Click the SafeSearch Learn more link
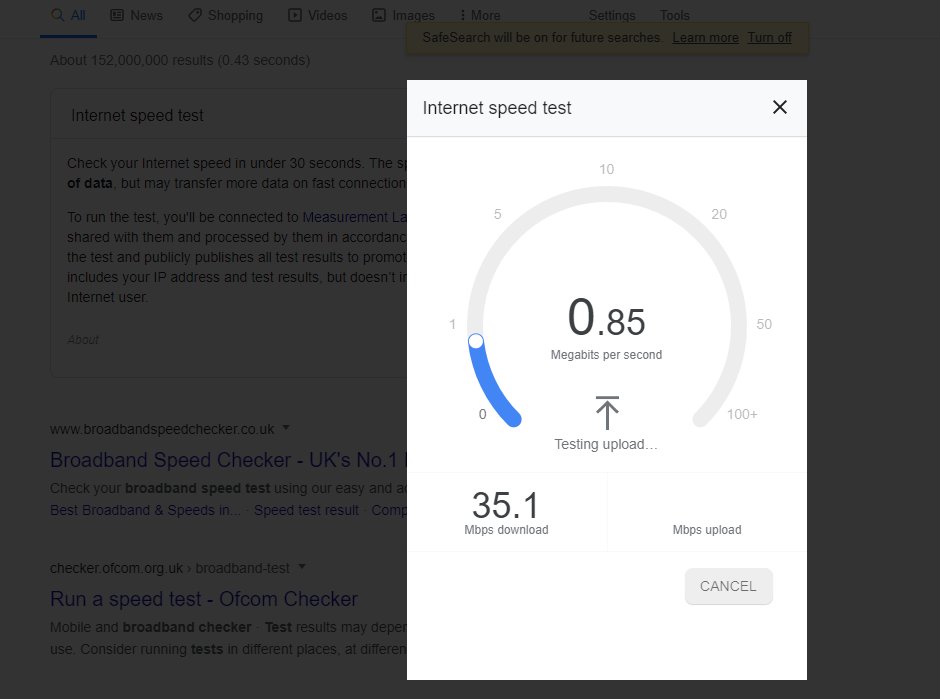 pos(705,38)
